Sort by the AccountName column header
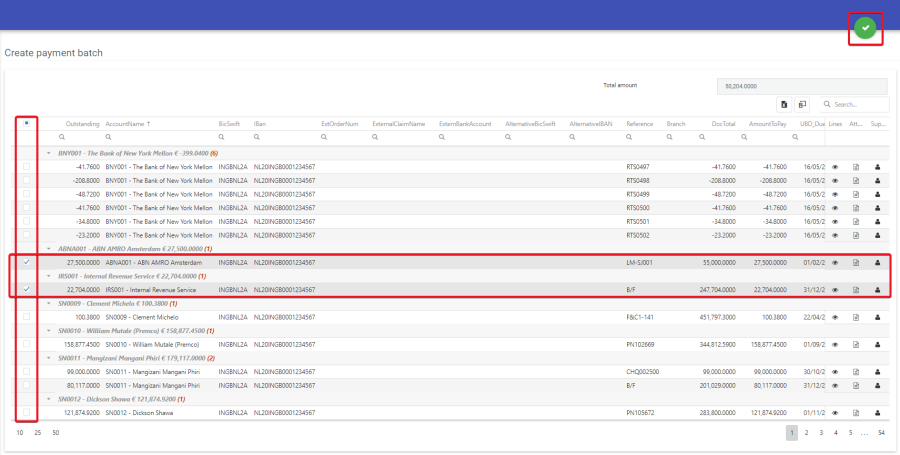900x455 pixels. click(x=125, y=124)
